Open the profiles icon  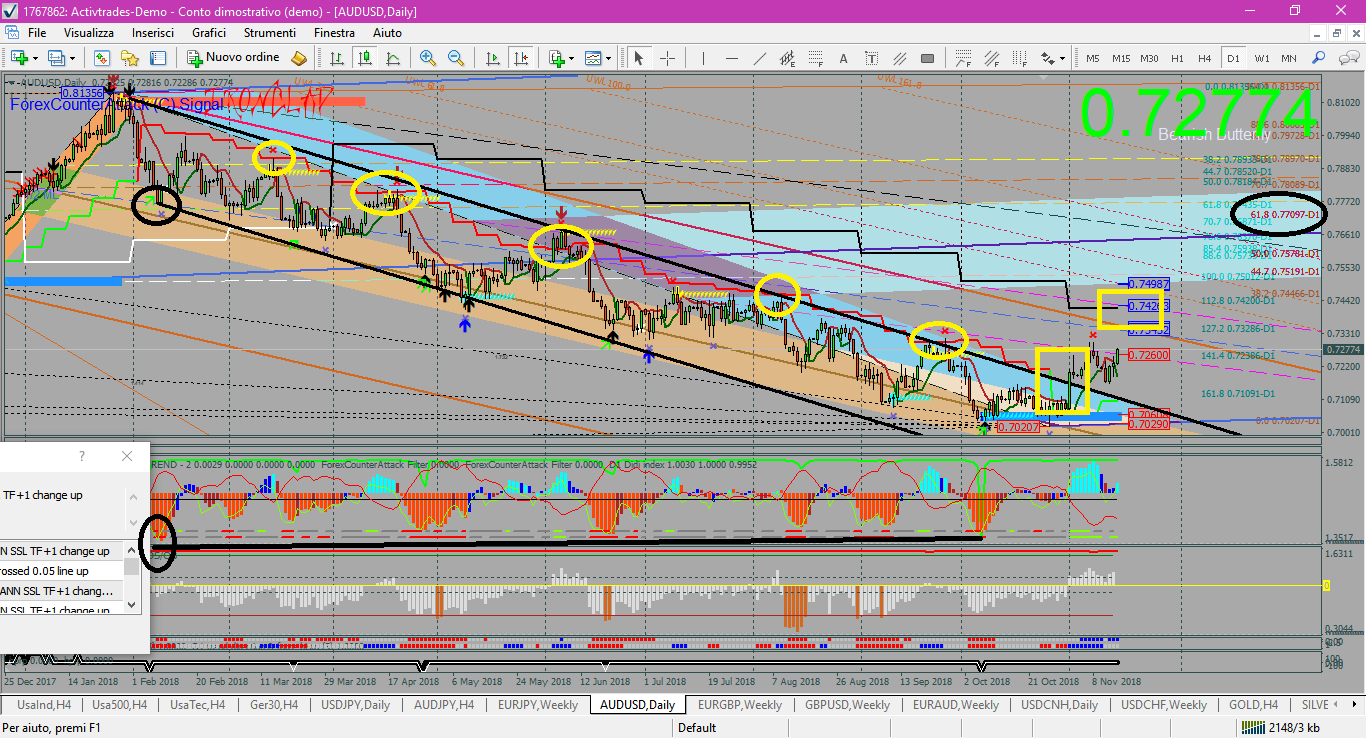(58, 58)
